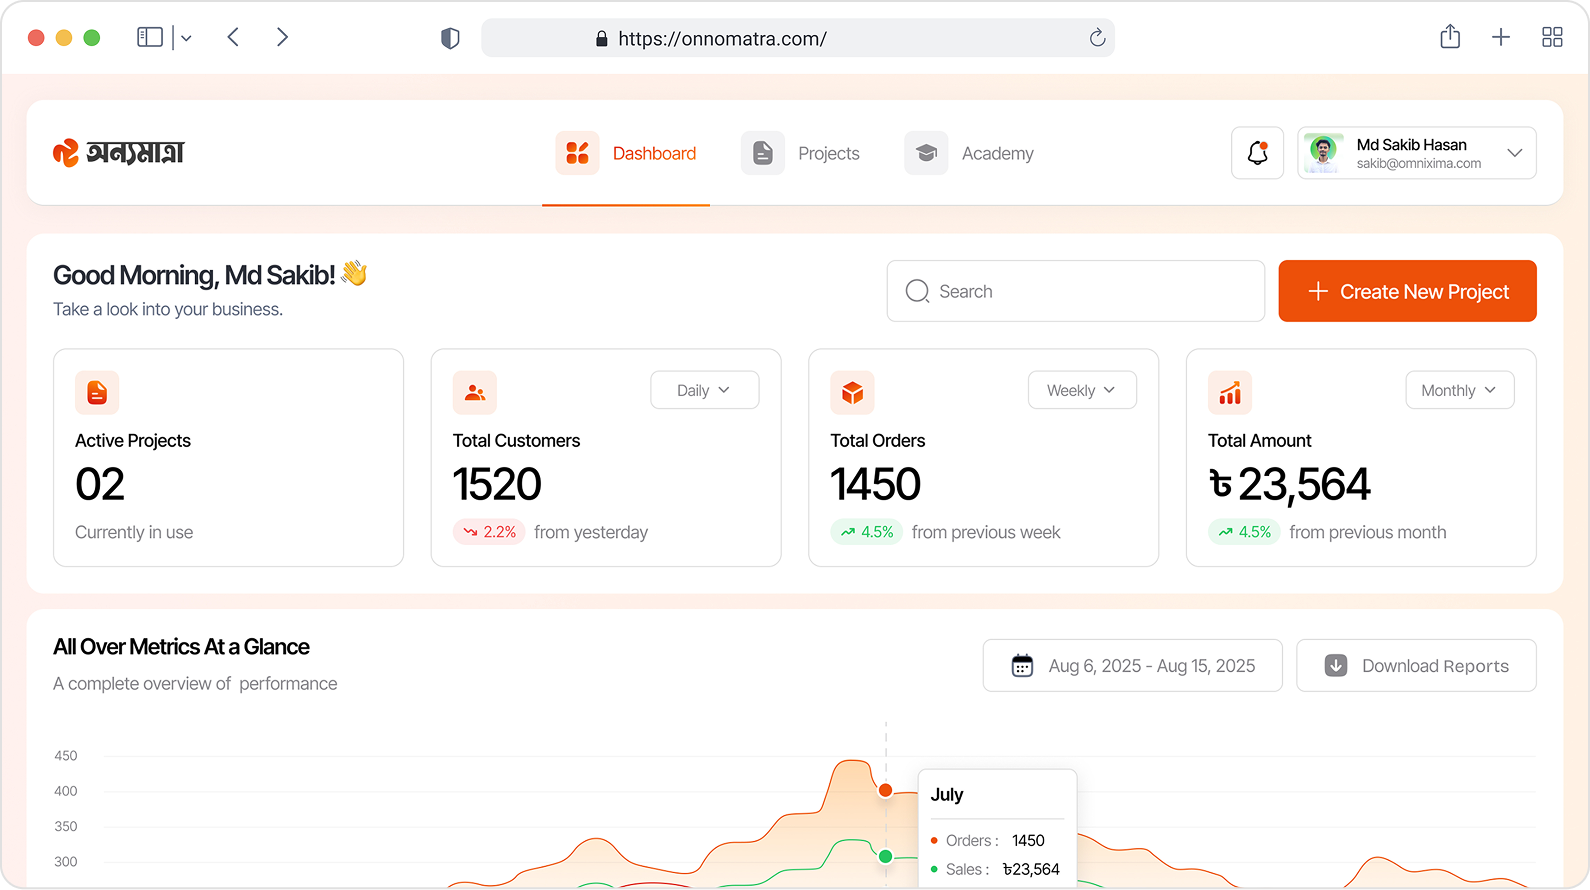The width and height of the screenshot is (1590, 890).
Task: Click the Onnomatra logo
Action: point(119,152)
